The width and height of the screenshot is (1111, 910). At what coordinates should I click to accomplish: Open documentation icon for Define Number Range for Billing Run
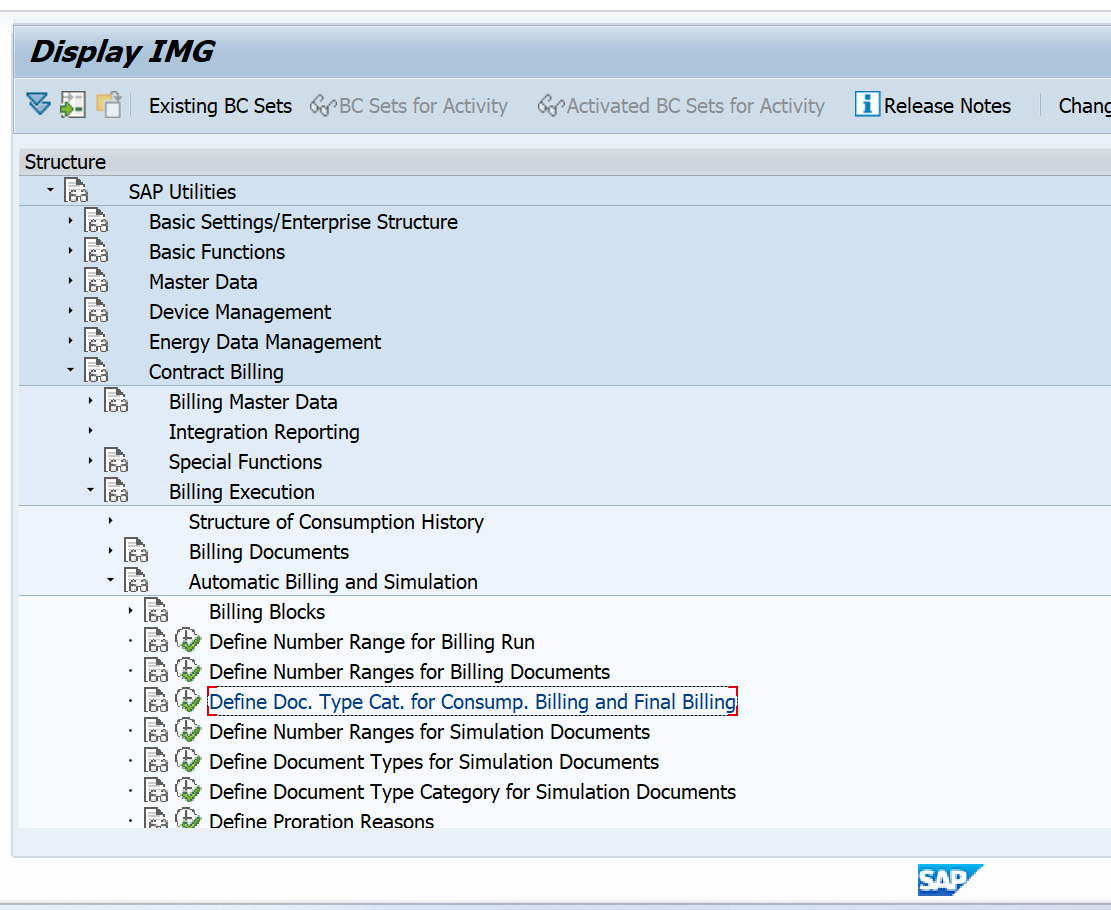156,641
